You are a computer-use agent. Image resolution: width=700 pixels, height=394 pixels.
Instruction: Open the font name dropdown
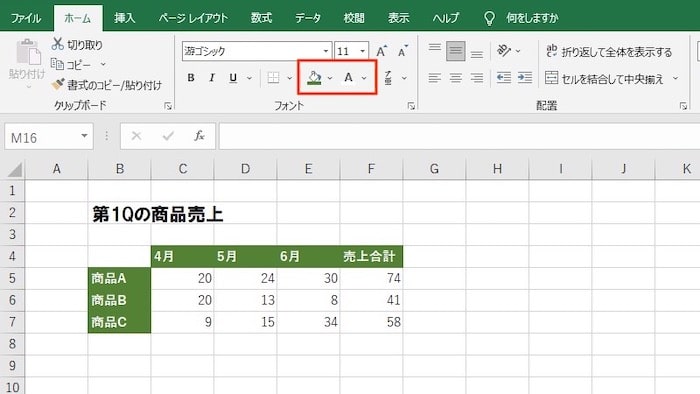coord(326,51)
